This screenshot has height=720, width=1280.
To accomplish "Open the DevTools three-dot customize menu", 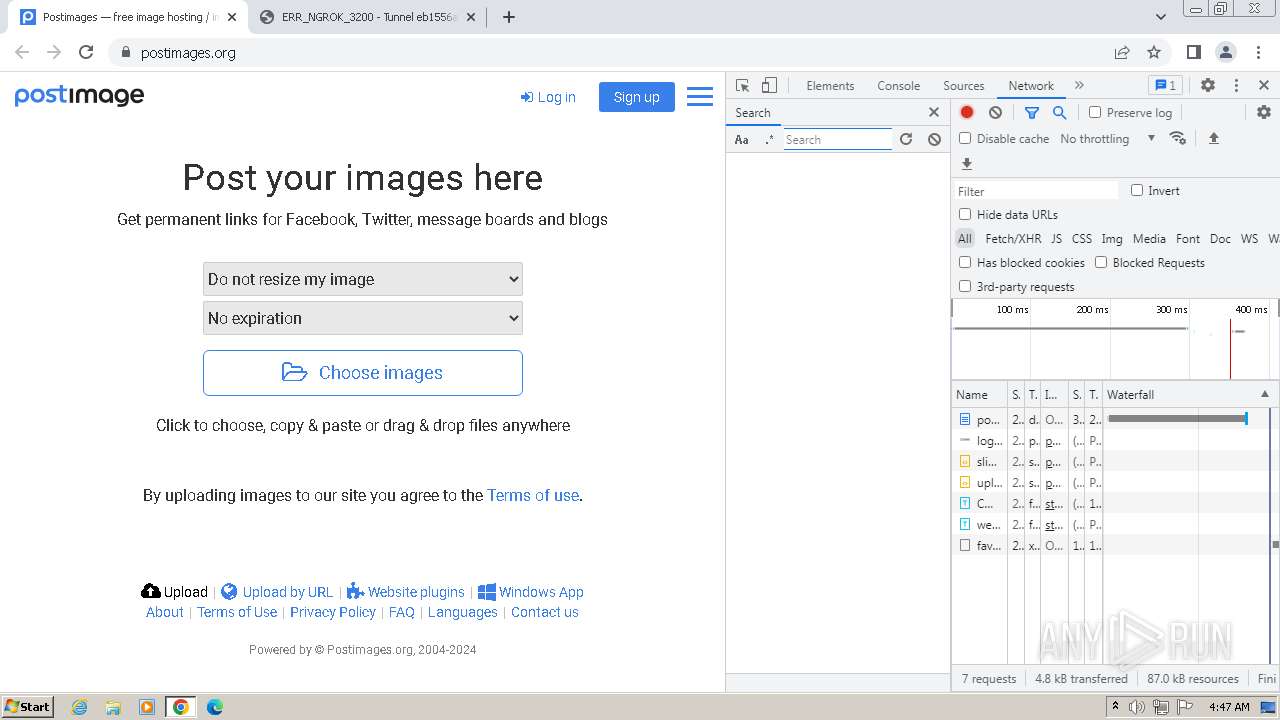I will 1236,86.
